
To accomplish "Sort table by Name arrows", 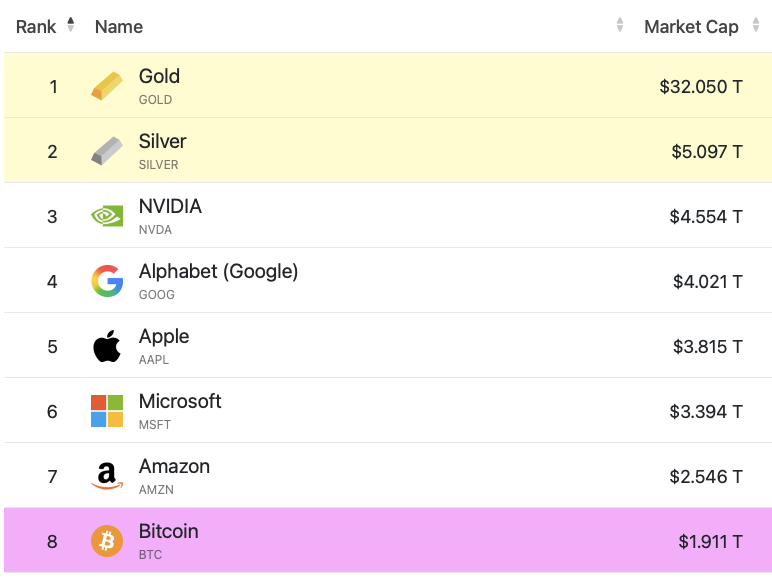I will 620,25.
